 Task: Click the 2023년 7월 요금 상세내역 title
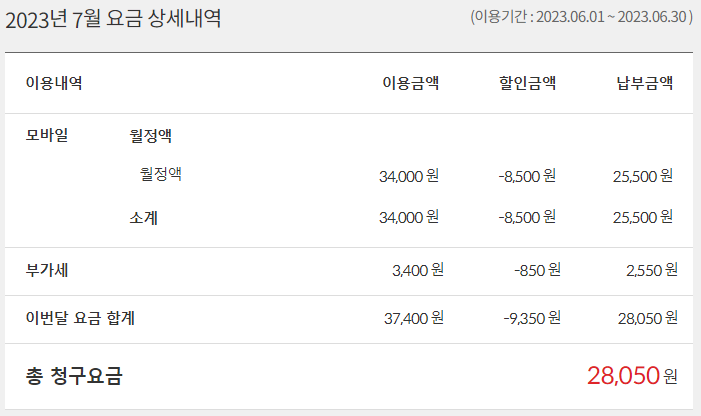click(x=114, y=18)
